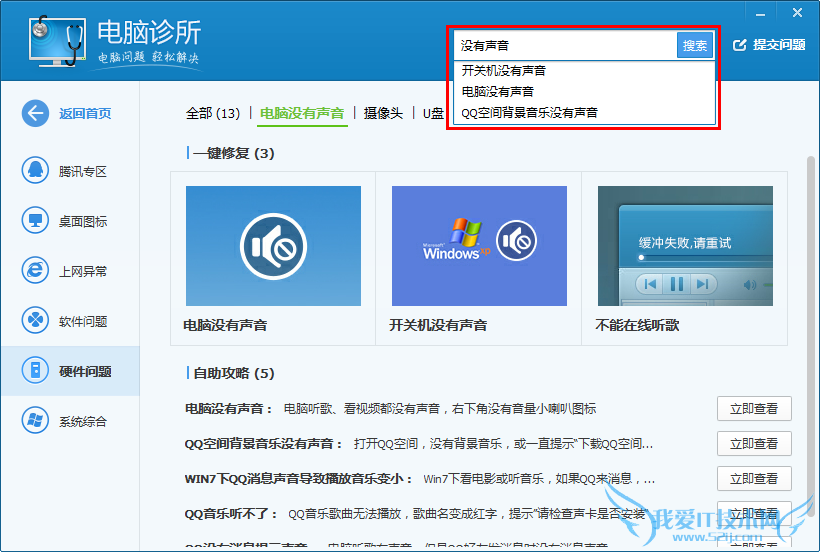Open the 上网异常 IE icon
The height and width of the screenshot is (552, 820).
pyautogui.click(x=35, y=270)
